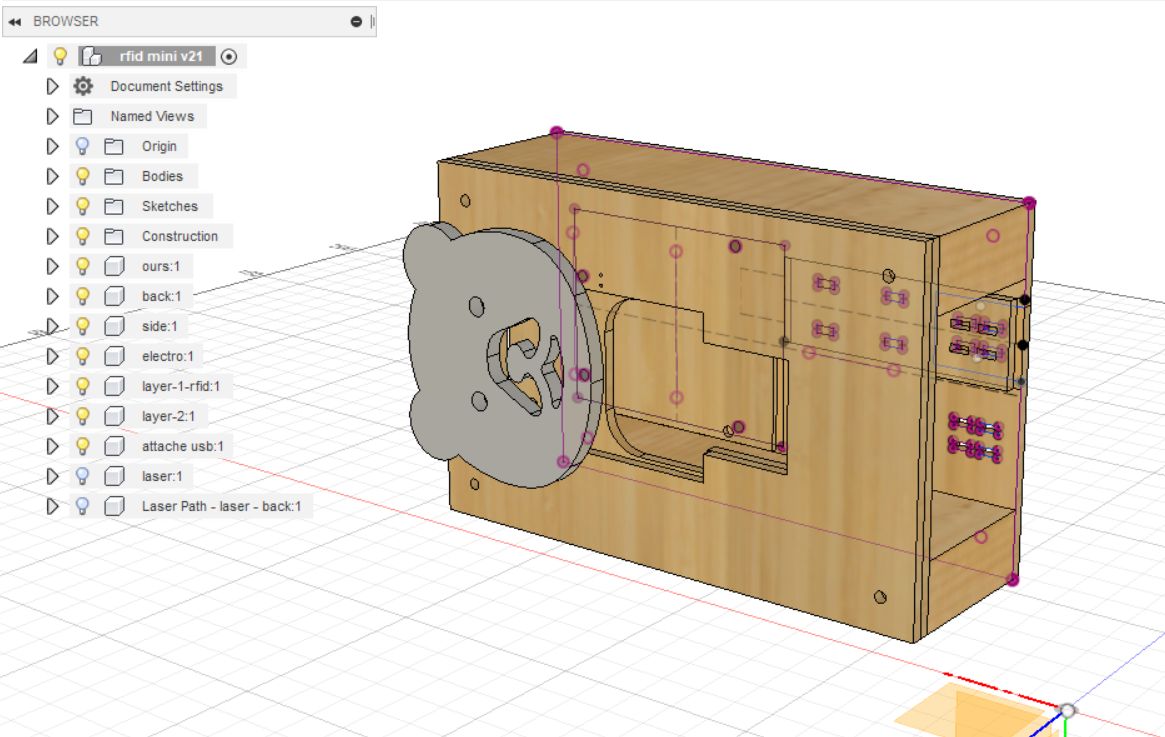Activate the rfid mini v21 radio button
Viewport: 1165px width, 737px height.
point(229,56)
